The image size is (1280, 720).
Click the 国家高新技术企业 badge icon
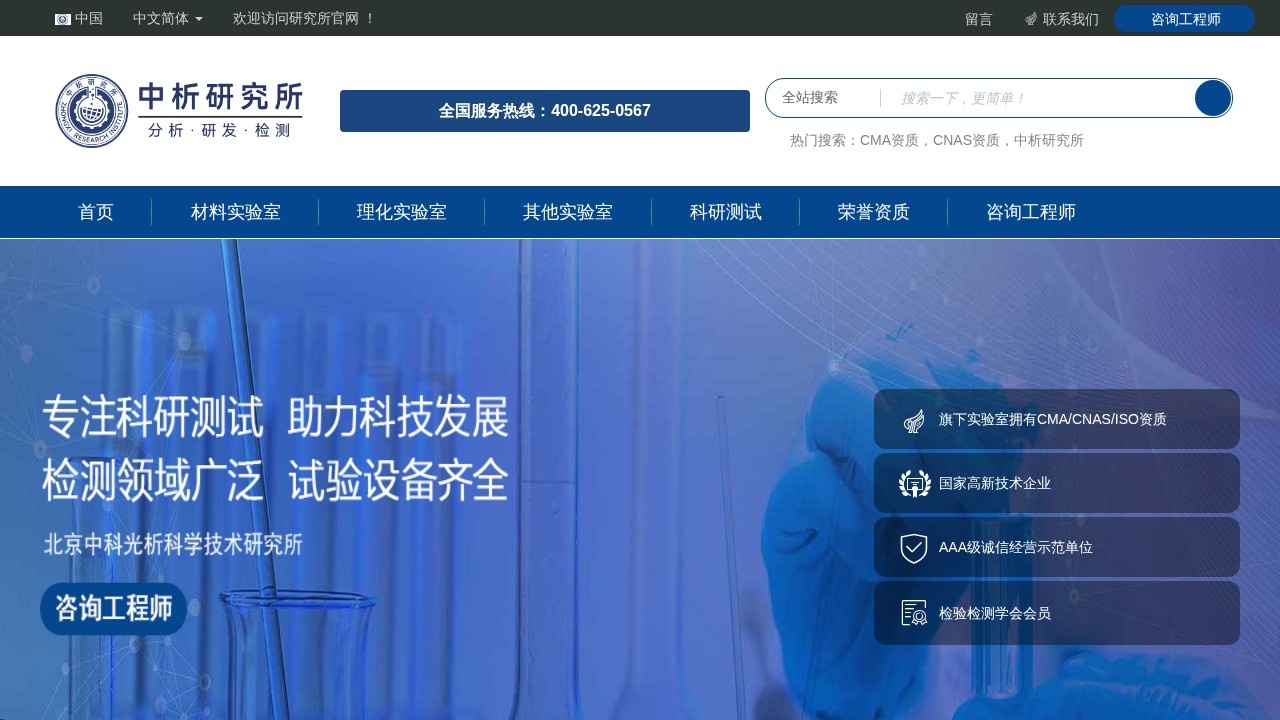coord(915,484)
